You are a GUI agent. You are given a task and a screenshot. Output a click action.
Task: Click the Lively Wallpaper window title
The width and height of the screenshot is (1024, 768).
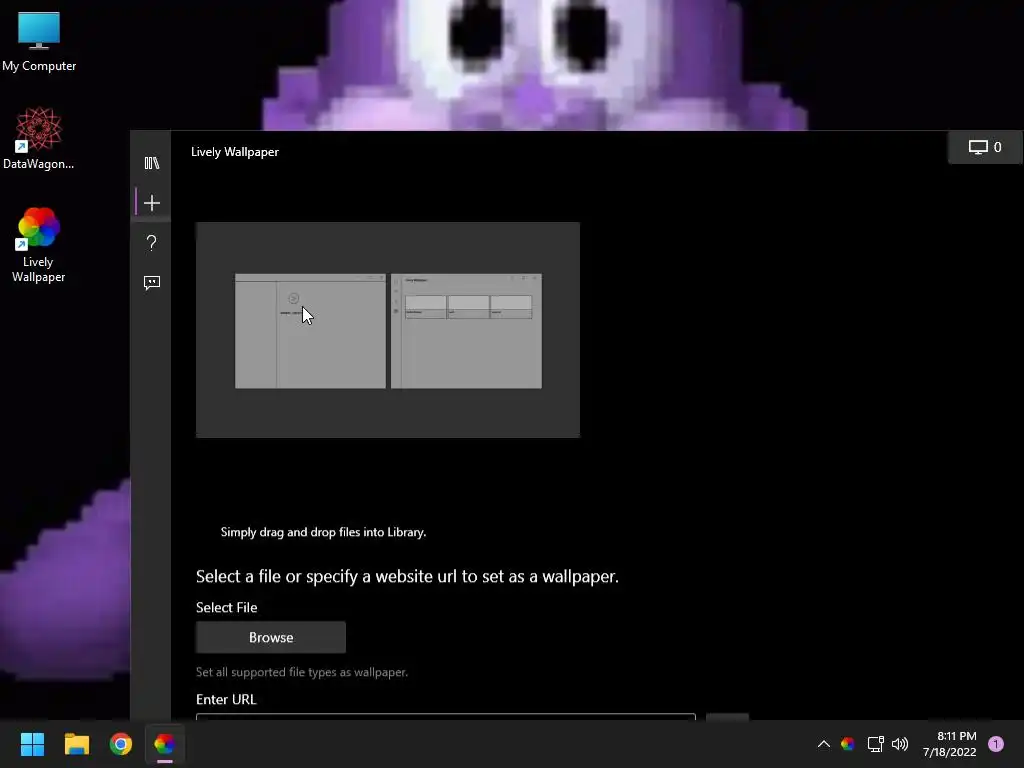coord(234,152)
